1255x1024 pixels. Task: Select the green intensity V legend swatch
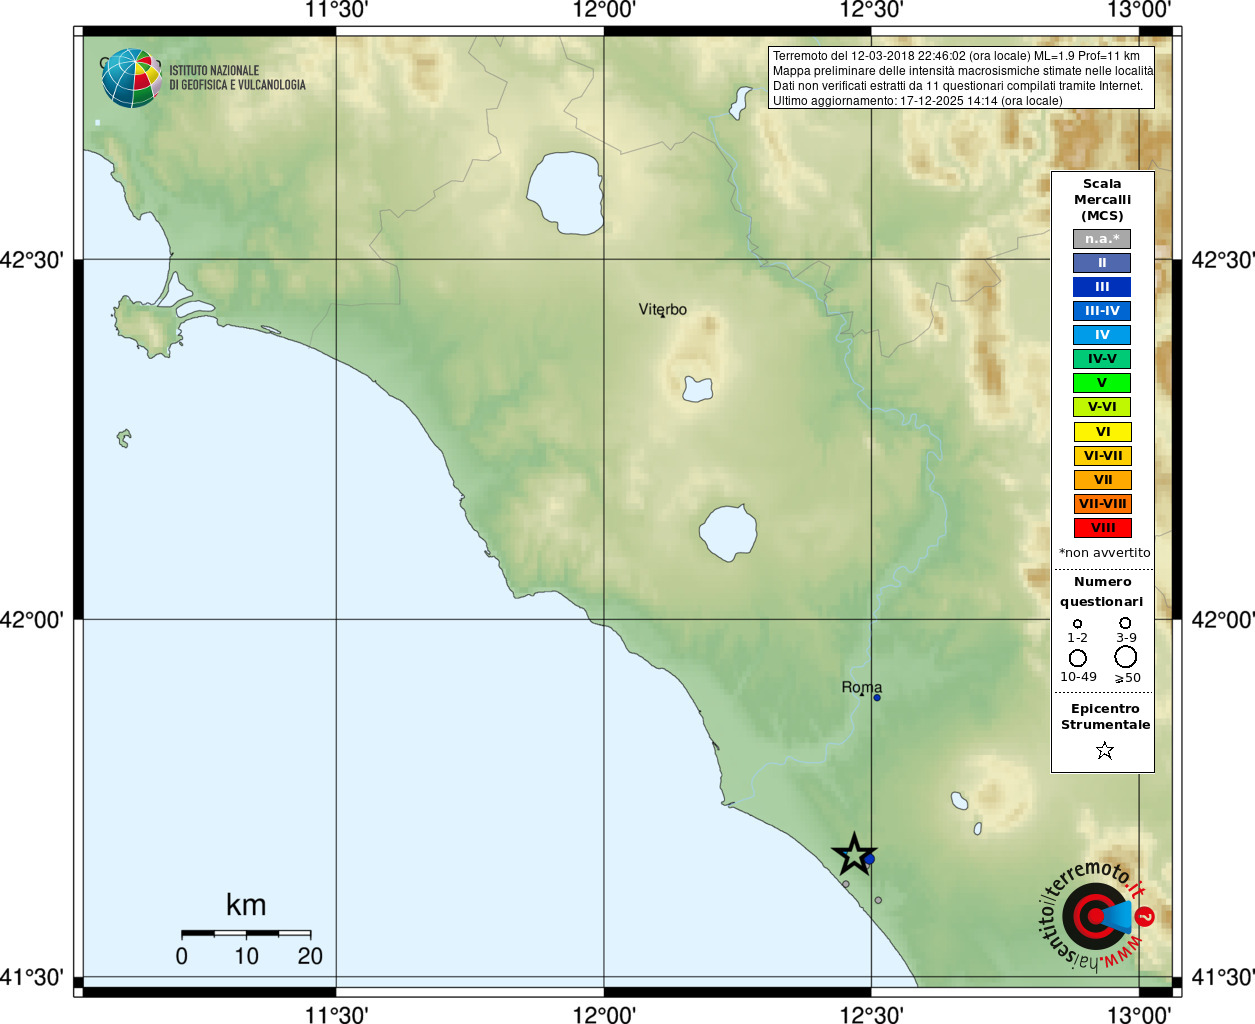pyautogui.click(x=1102, y=383)
